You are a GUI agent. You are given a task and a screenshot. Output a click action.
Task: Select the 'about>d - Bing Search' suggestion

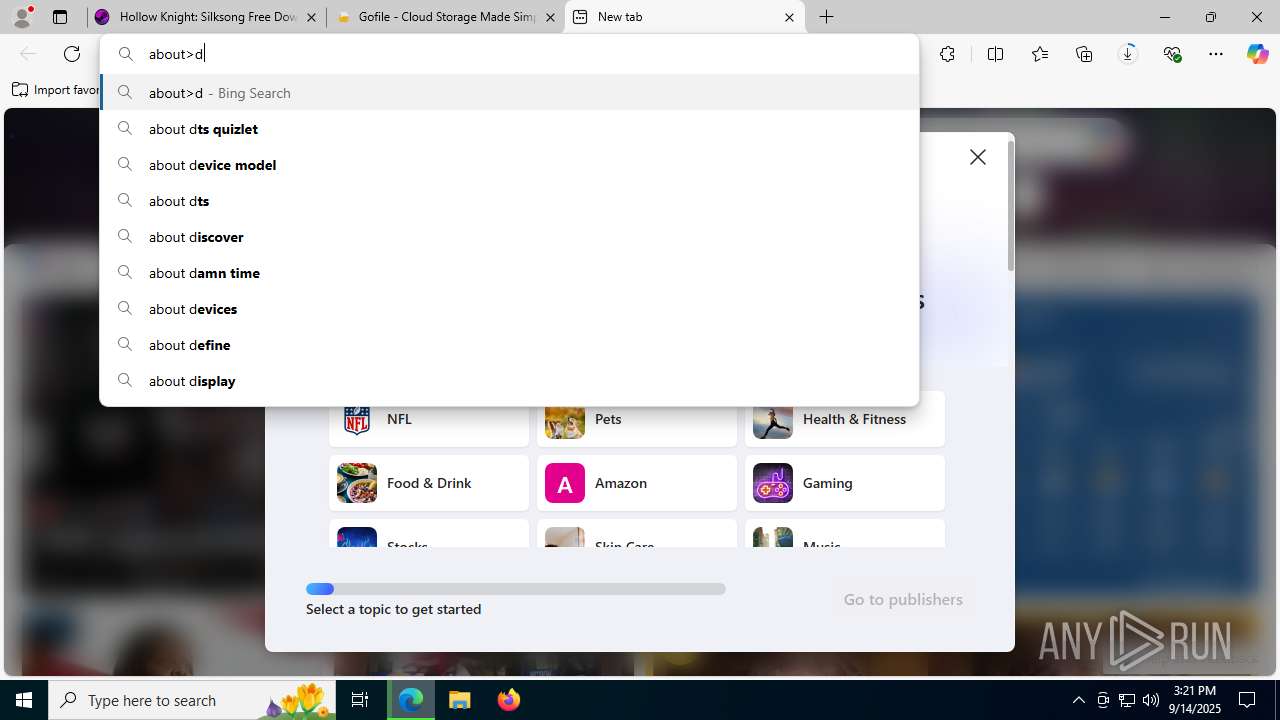510,93
